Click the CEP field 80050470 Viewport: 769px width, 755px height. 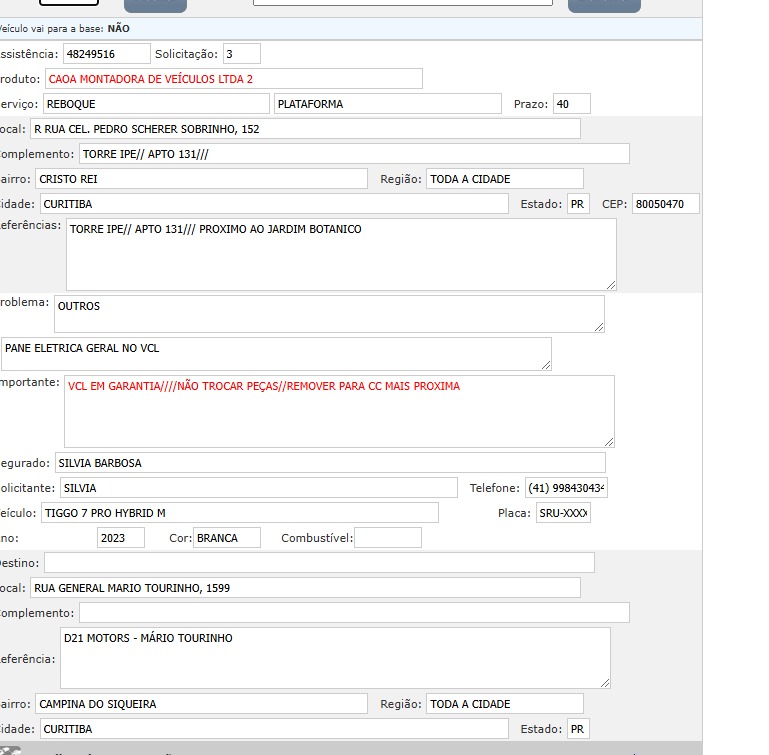tap(666, 204)
